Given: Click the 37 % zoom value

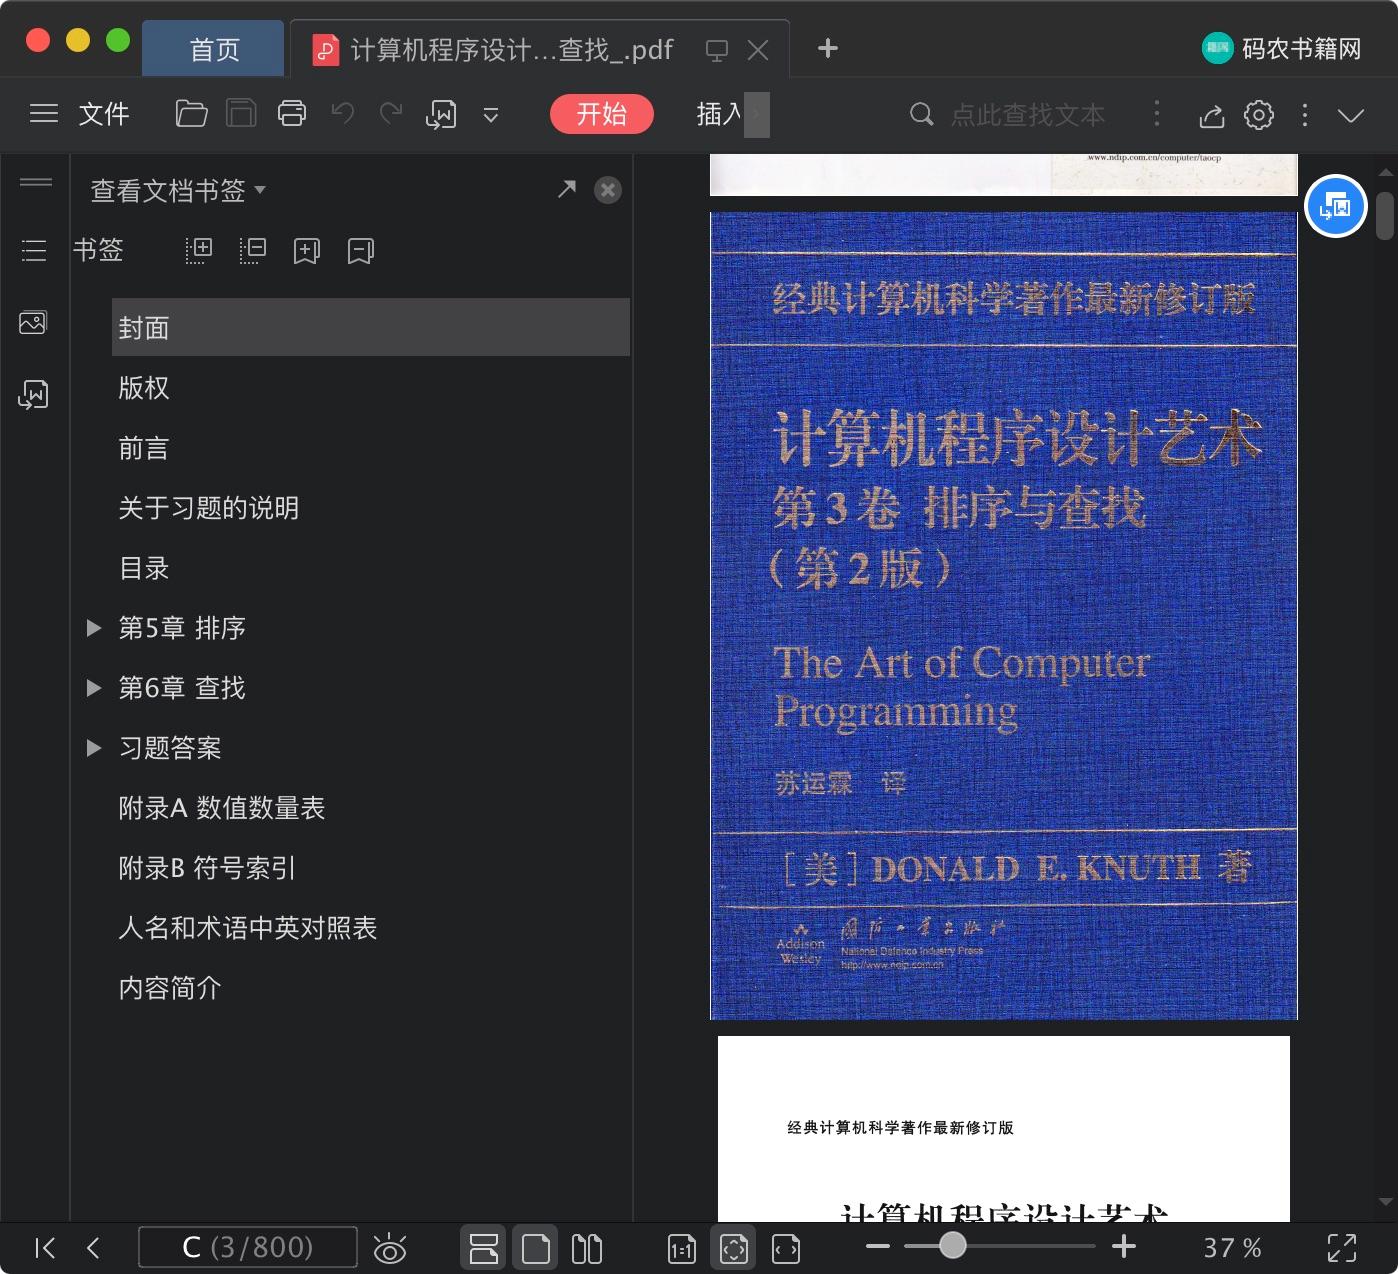Looking at the screenshot, I should (x=1232, y=1248).
